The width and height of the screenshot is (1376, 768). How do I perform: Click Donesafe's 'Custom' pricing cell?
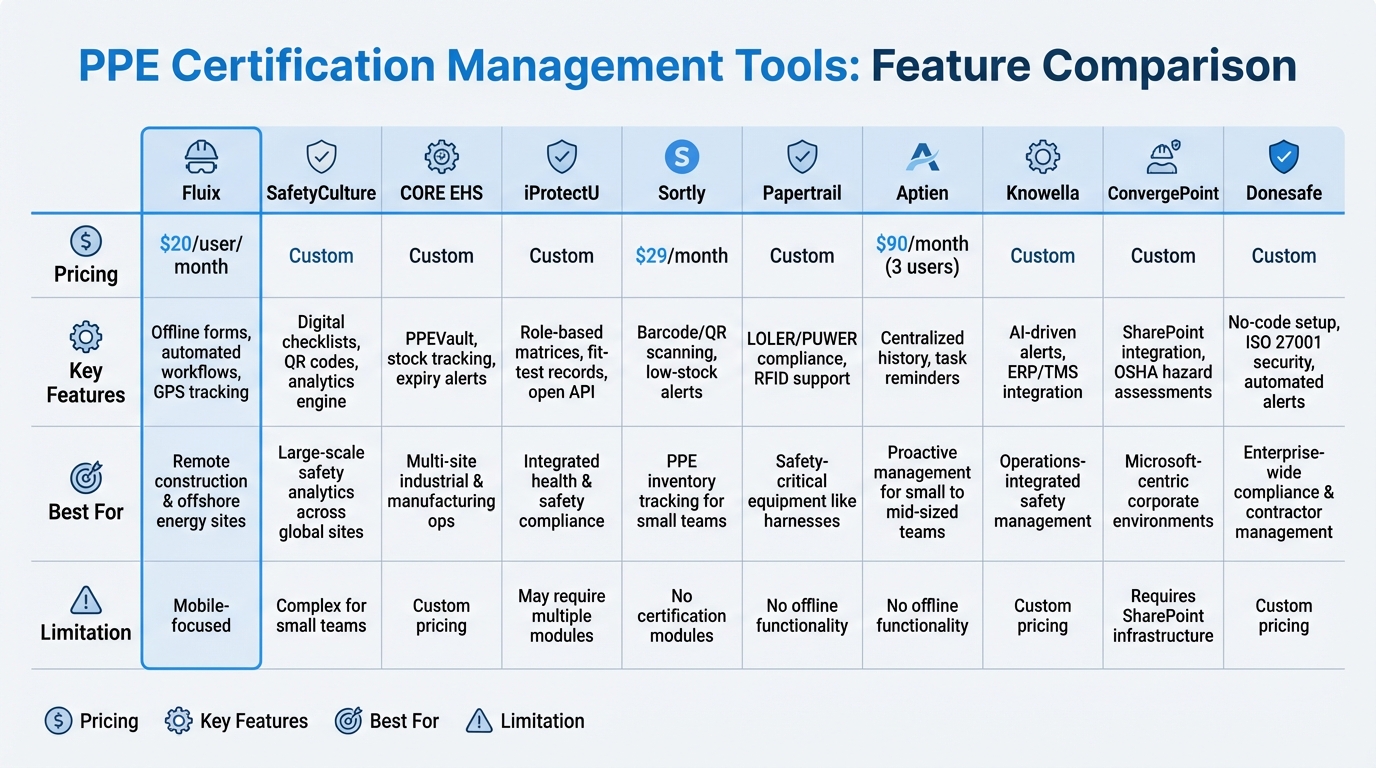tap(1284, 256)
